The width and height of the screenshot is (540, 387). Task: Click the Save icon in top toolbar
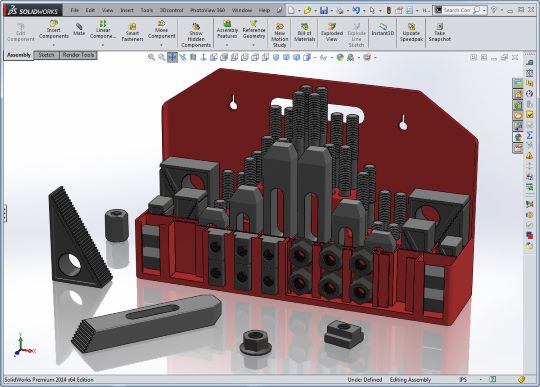[323, 10]
